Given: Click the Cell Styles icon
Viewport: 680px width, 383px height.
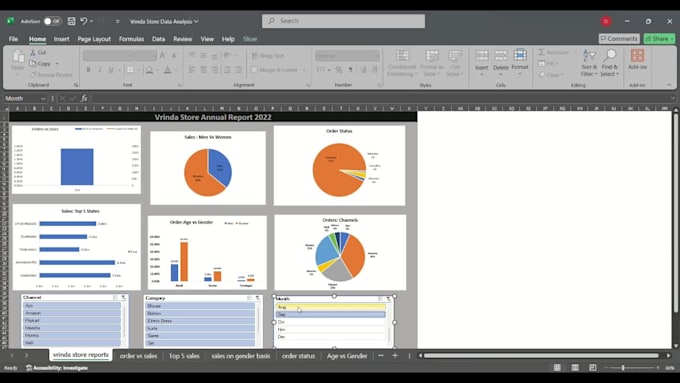Looking at the screenshot, I should click(x=454, y=56).
